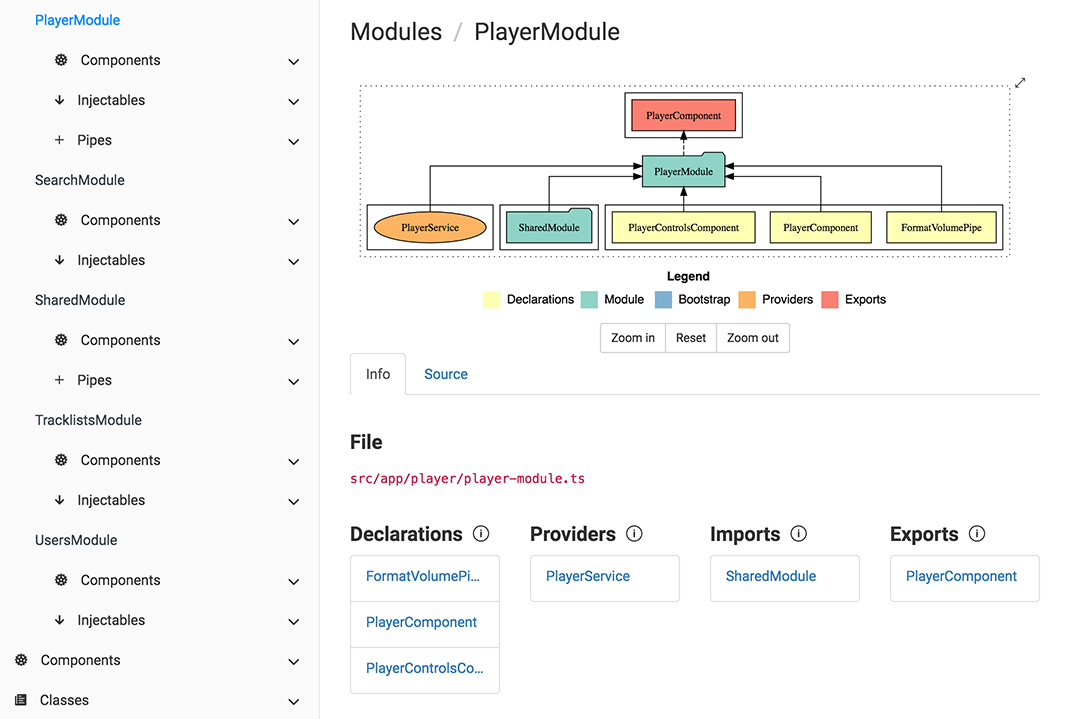This screenshot has width=1070, height=719.
Task: Select the Info tab
Action: click(x=378, y=374)
